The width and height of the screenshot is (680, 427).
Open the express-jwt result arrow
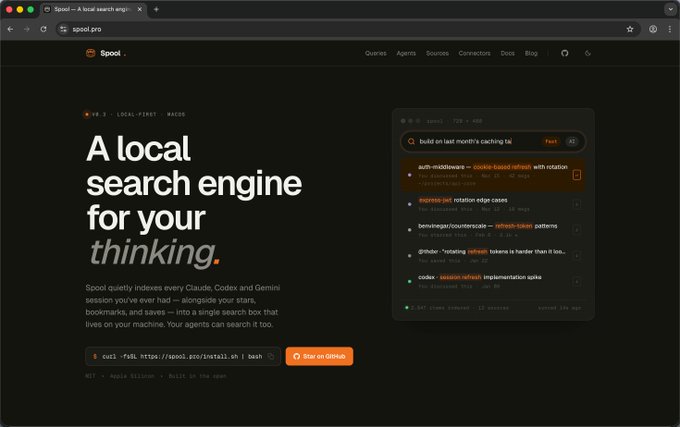coord(576,204)
